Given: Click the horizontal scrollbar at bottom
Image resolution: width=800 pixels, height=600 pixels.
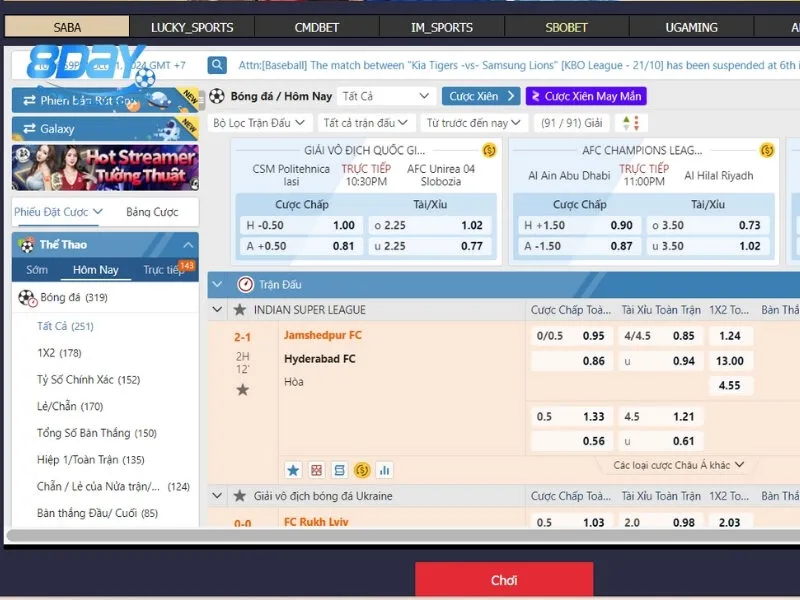Looking at the screenshot, I should [403, 536].
